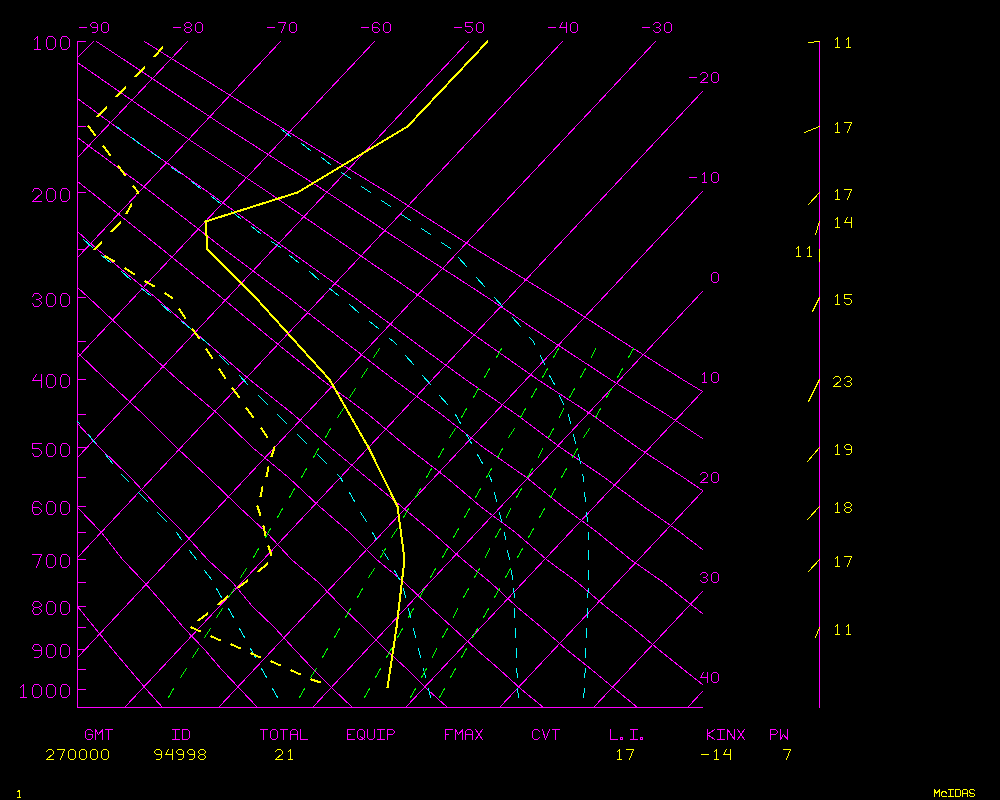This screenshot has width=1000, height=800.
Task: Select the station ID value 94998
Action: 180,755
